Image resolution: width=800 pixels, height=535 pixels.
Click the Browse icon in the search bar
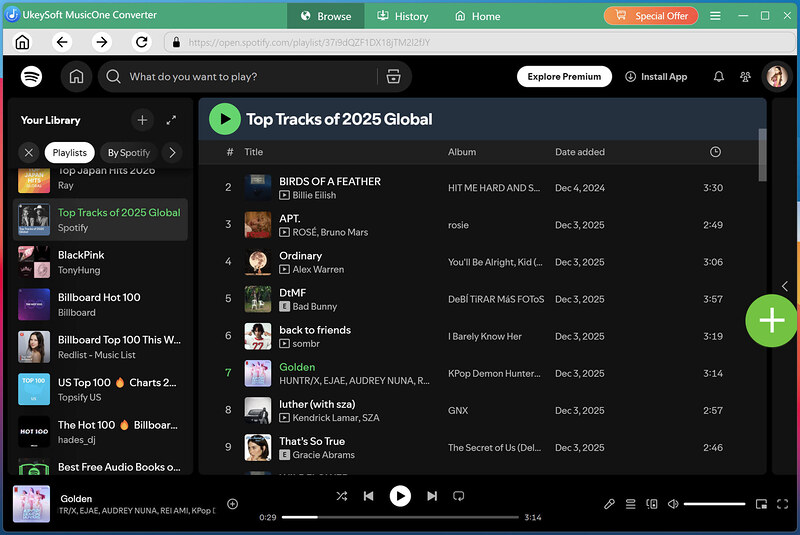click(x=393, y=77)
